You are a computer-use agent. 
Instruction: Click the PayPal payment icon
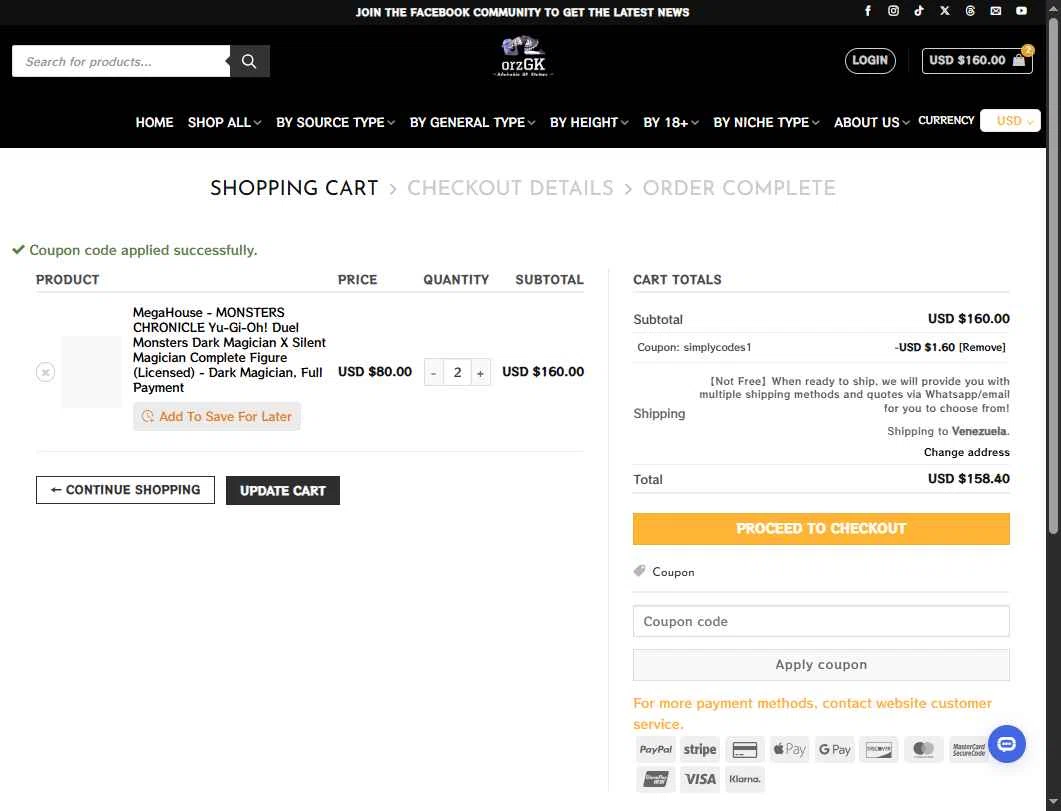pos(656,749)
